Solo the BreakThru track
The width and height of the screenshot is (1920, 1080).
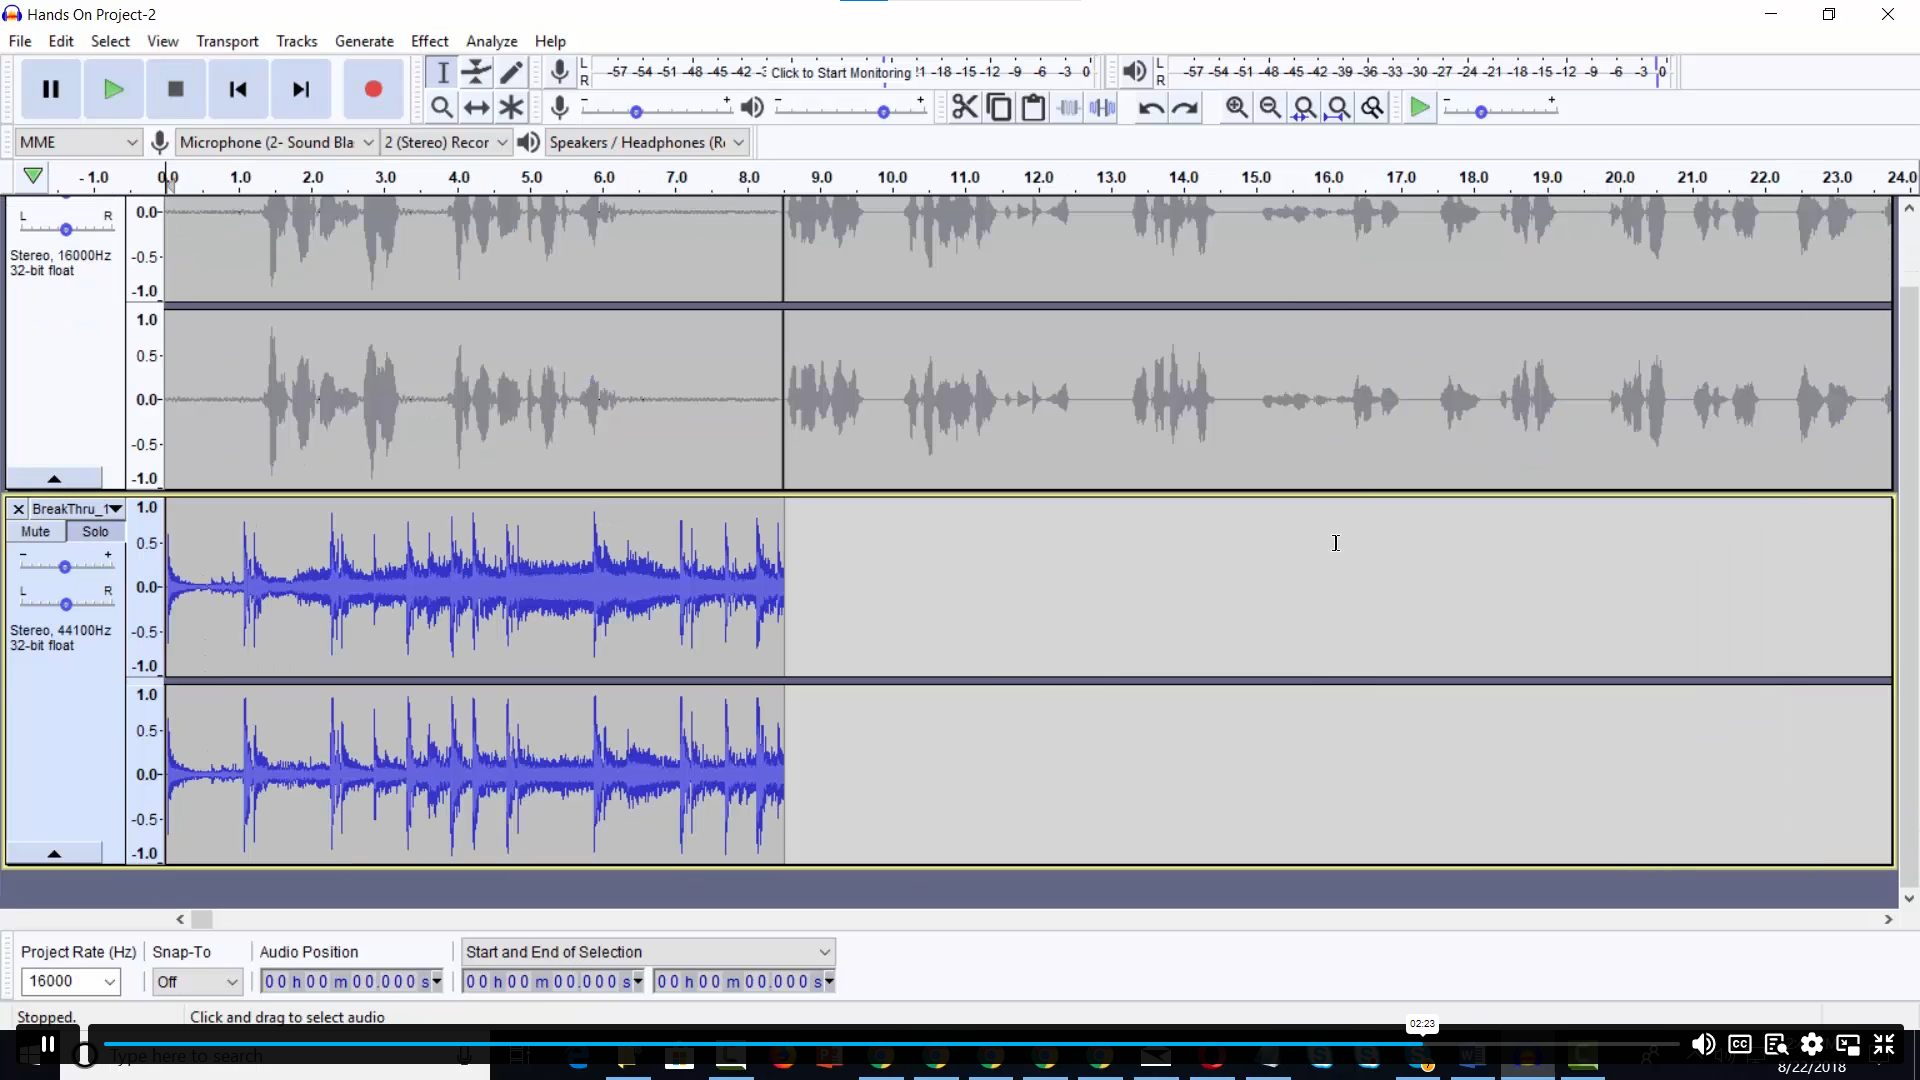(x=95, y=531)
